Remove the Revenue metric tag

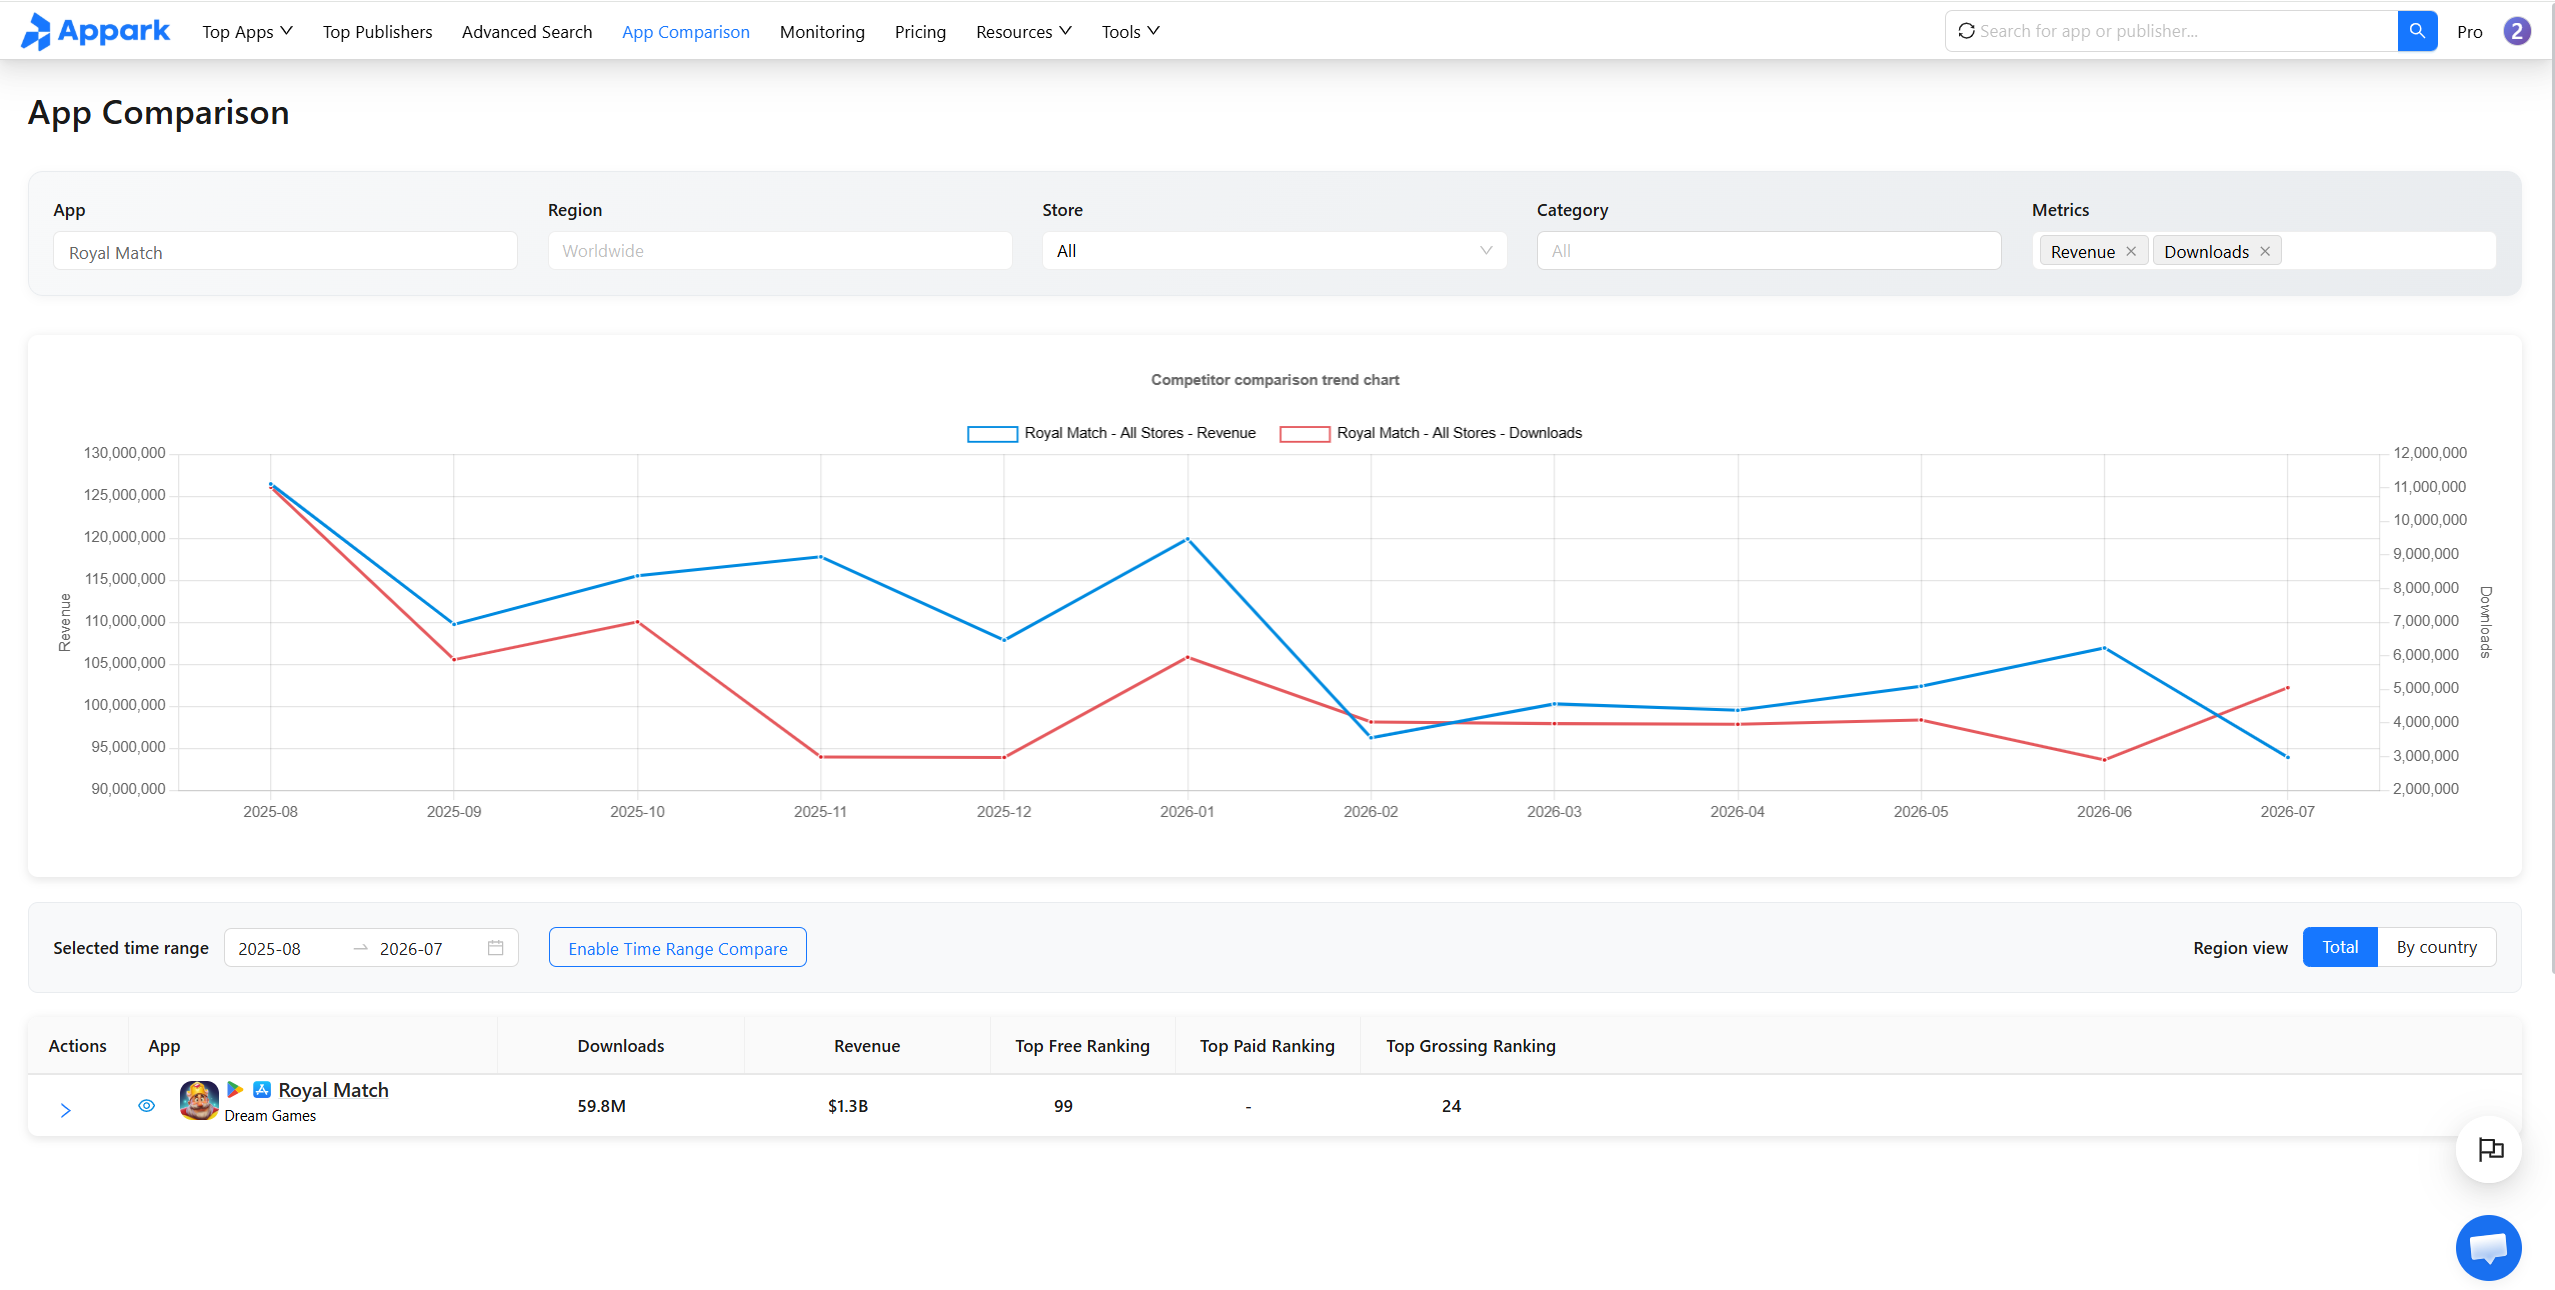pos(2131,252)
